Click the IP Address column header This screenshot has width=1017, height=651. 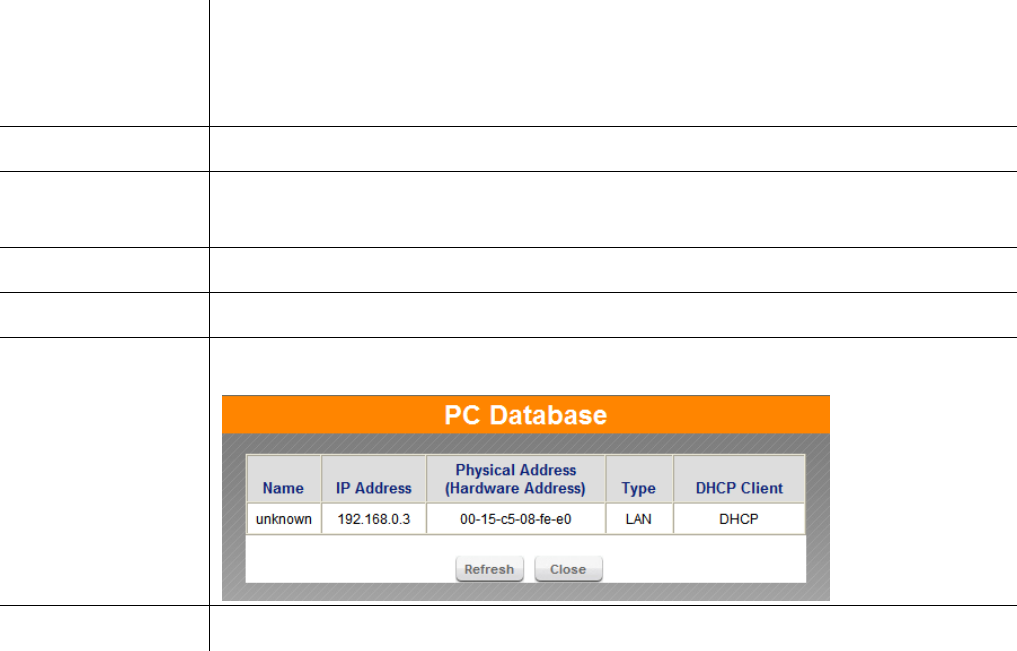(374, 479)
